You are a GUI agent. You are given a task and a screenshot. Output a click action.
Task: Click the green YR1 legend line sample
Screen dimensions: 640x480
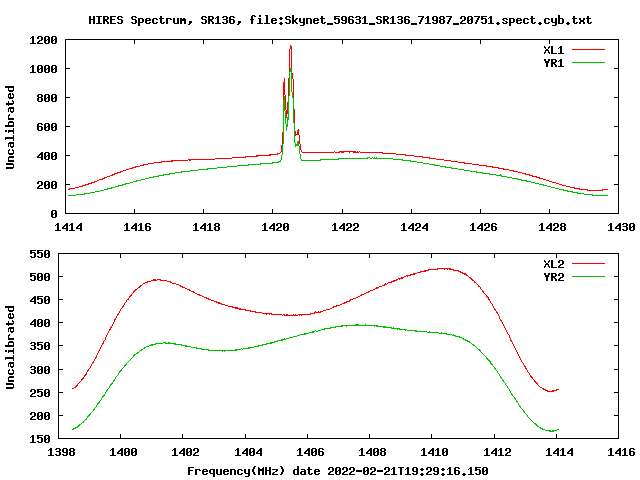(589, 63)
